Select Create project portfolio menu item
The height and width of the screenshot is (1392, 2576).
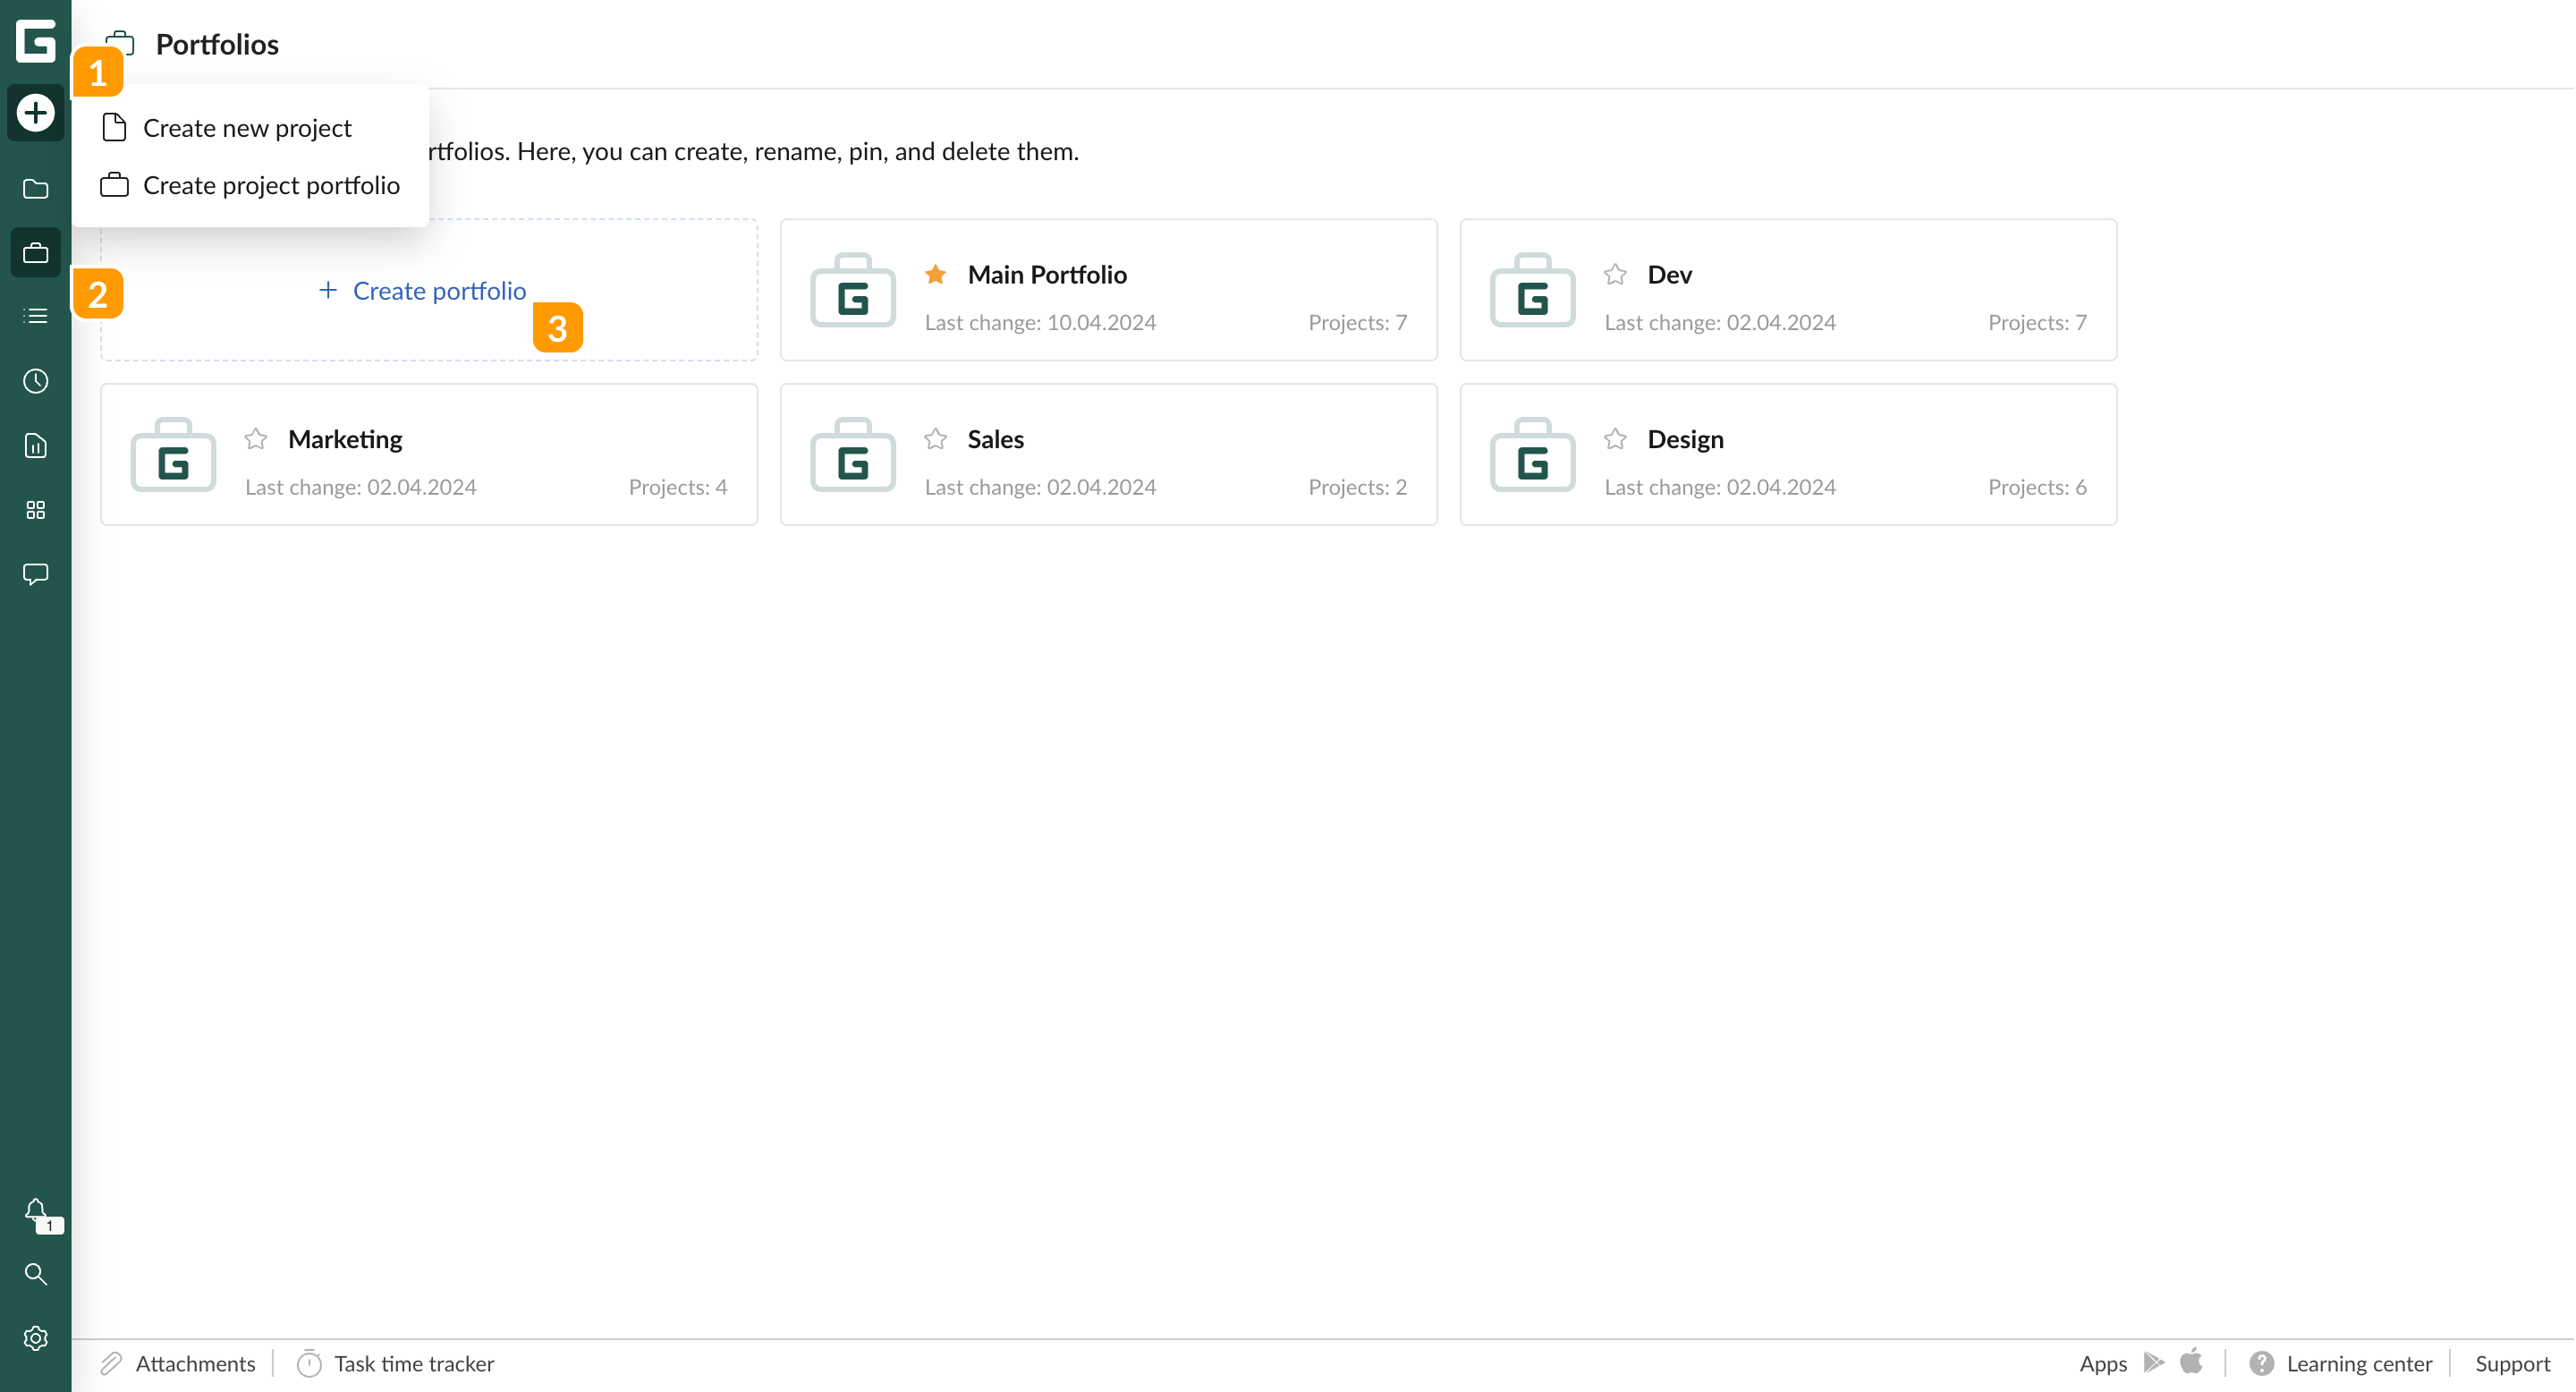pyautogui.click(x=271, y=185)
